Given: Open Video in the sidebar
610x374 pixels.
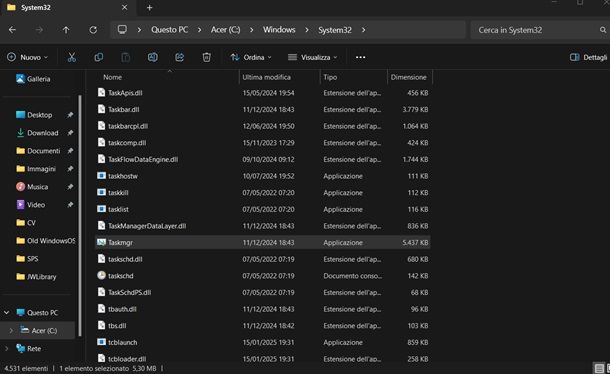Looking at the screenshot, I should click(30, 205).
